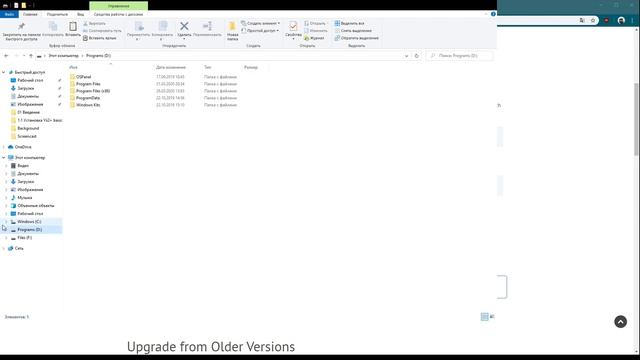
Task: Switch to large icons view in the status bar
Action: 492,317
